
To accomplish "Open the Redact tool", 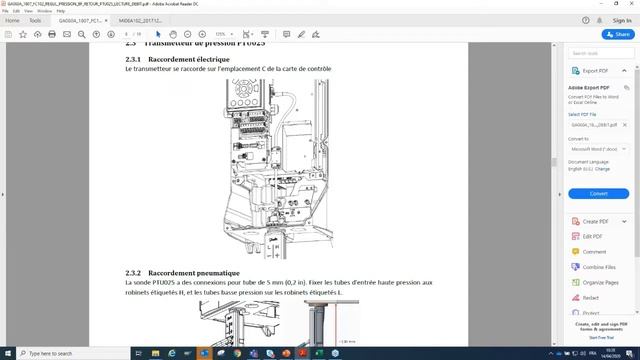I will click(590, 298).
